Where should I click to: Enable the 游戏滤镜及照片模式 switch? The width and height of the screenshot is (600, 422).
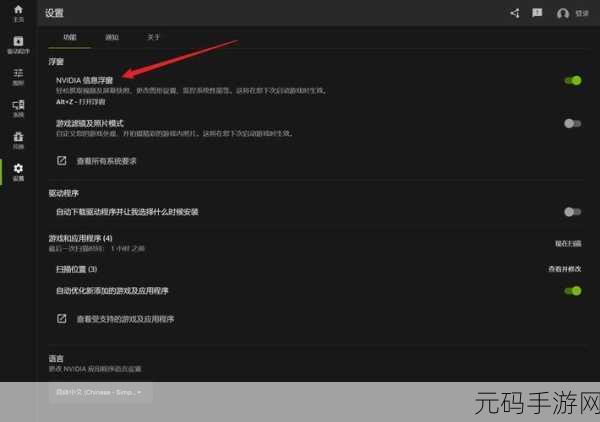click(x=573, y=123)
